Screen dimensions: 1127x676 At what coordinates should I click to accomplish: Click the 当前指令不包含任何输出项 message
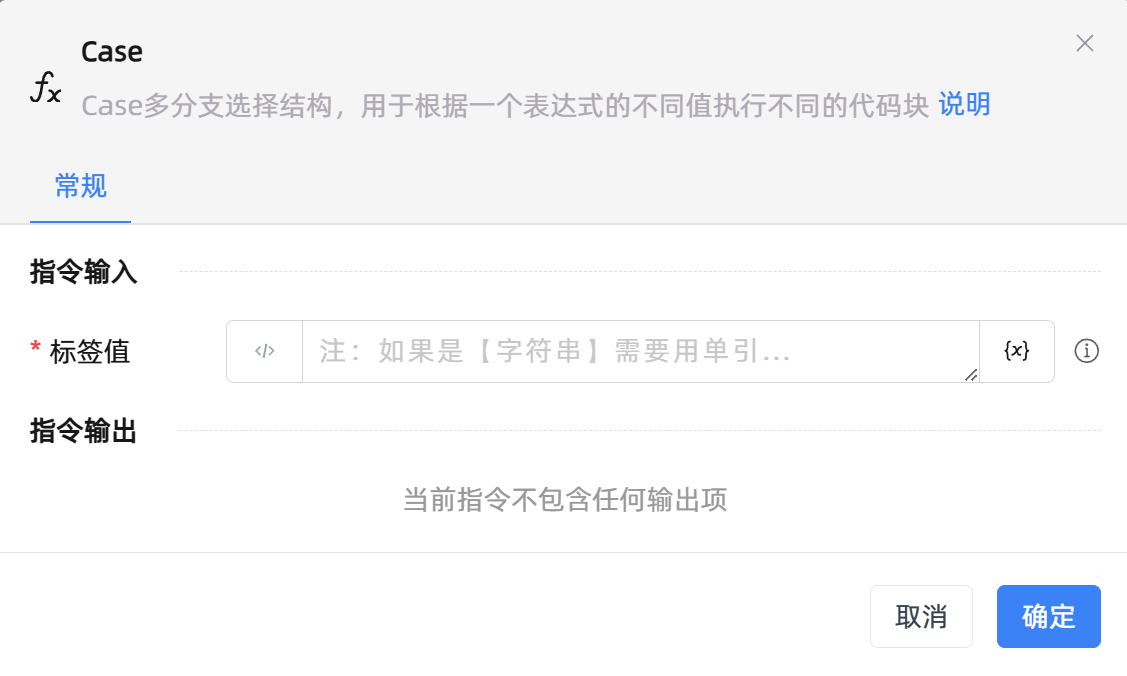[x=564, y=499]
